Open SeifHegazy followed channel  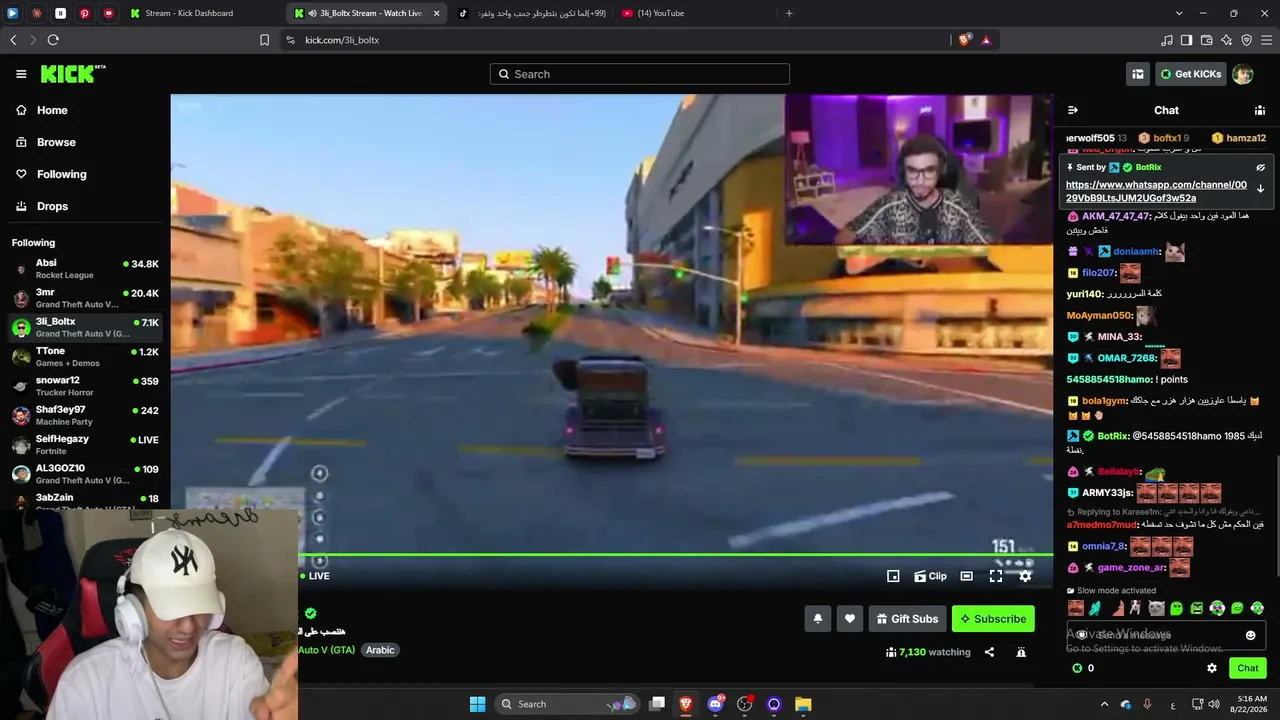86,444
